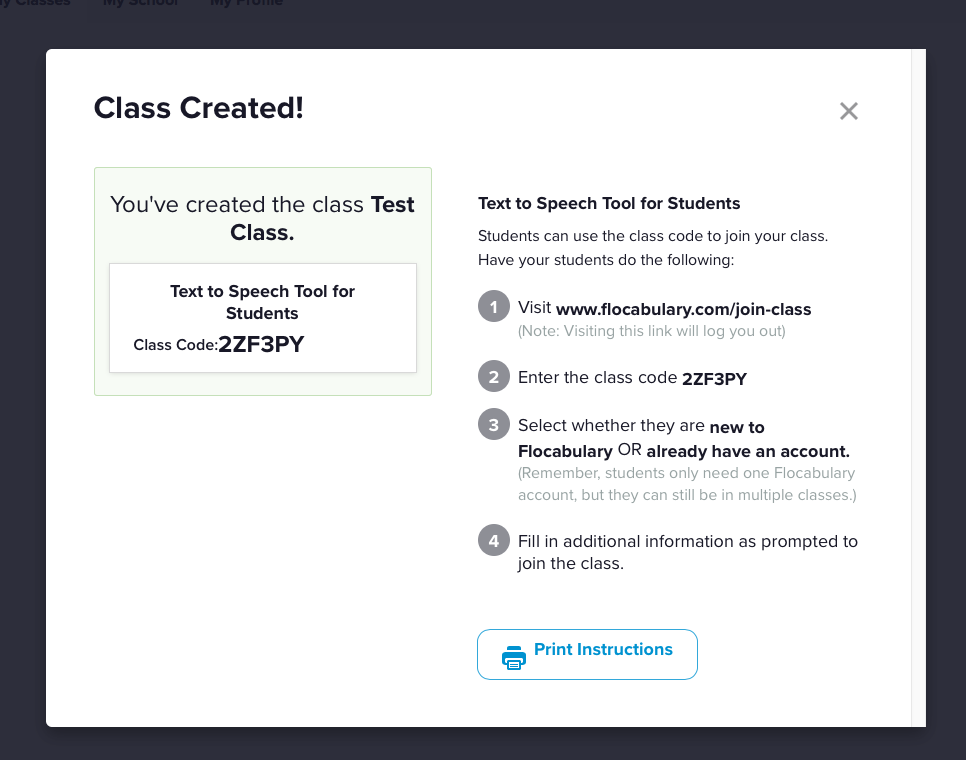Viewport: 966px width, 760px height.
Task: Click the Class Created! heading
Action: pyautogui.click(x=198, y=108)
